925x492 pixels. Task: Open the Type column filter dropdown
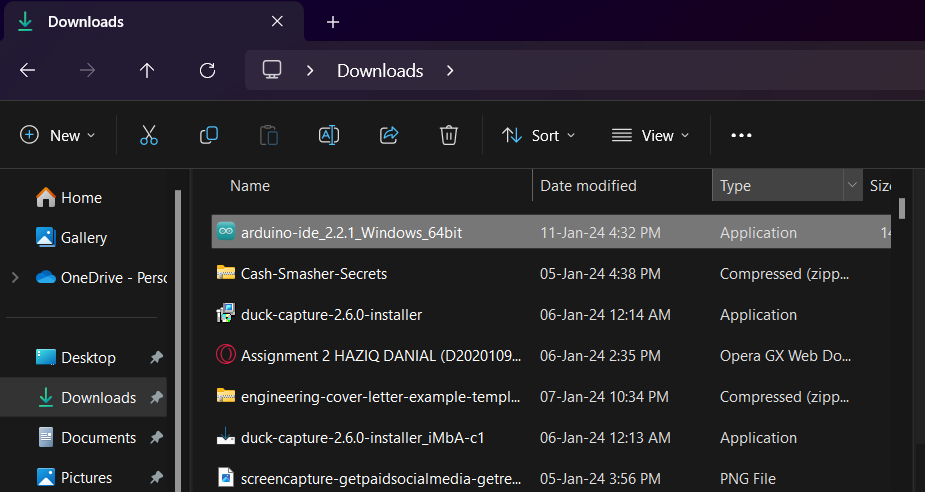852,185
